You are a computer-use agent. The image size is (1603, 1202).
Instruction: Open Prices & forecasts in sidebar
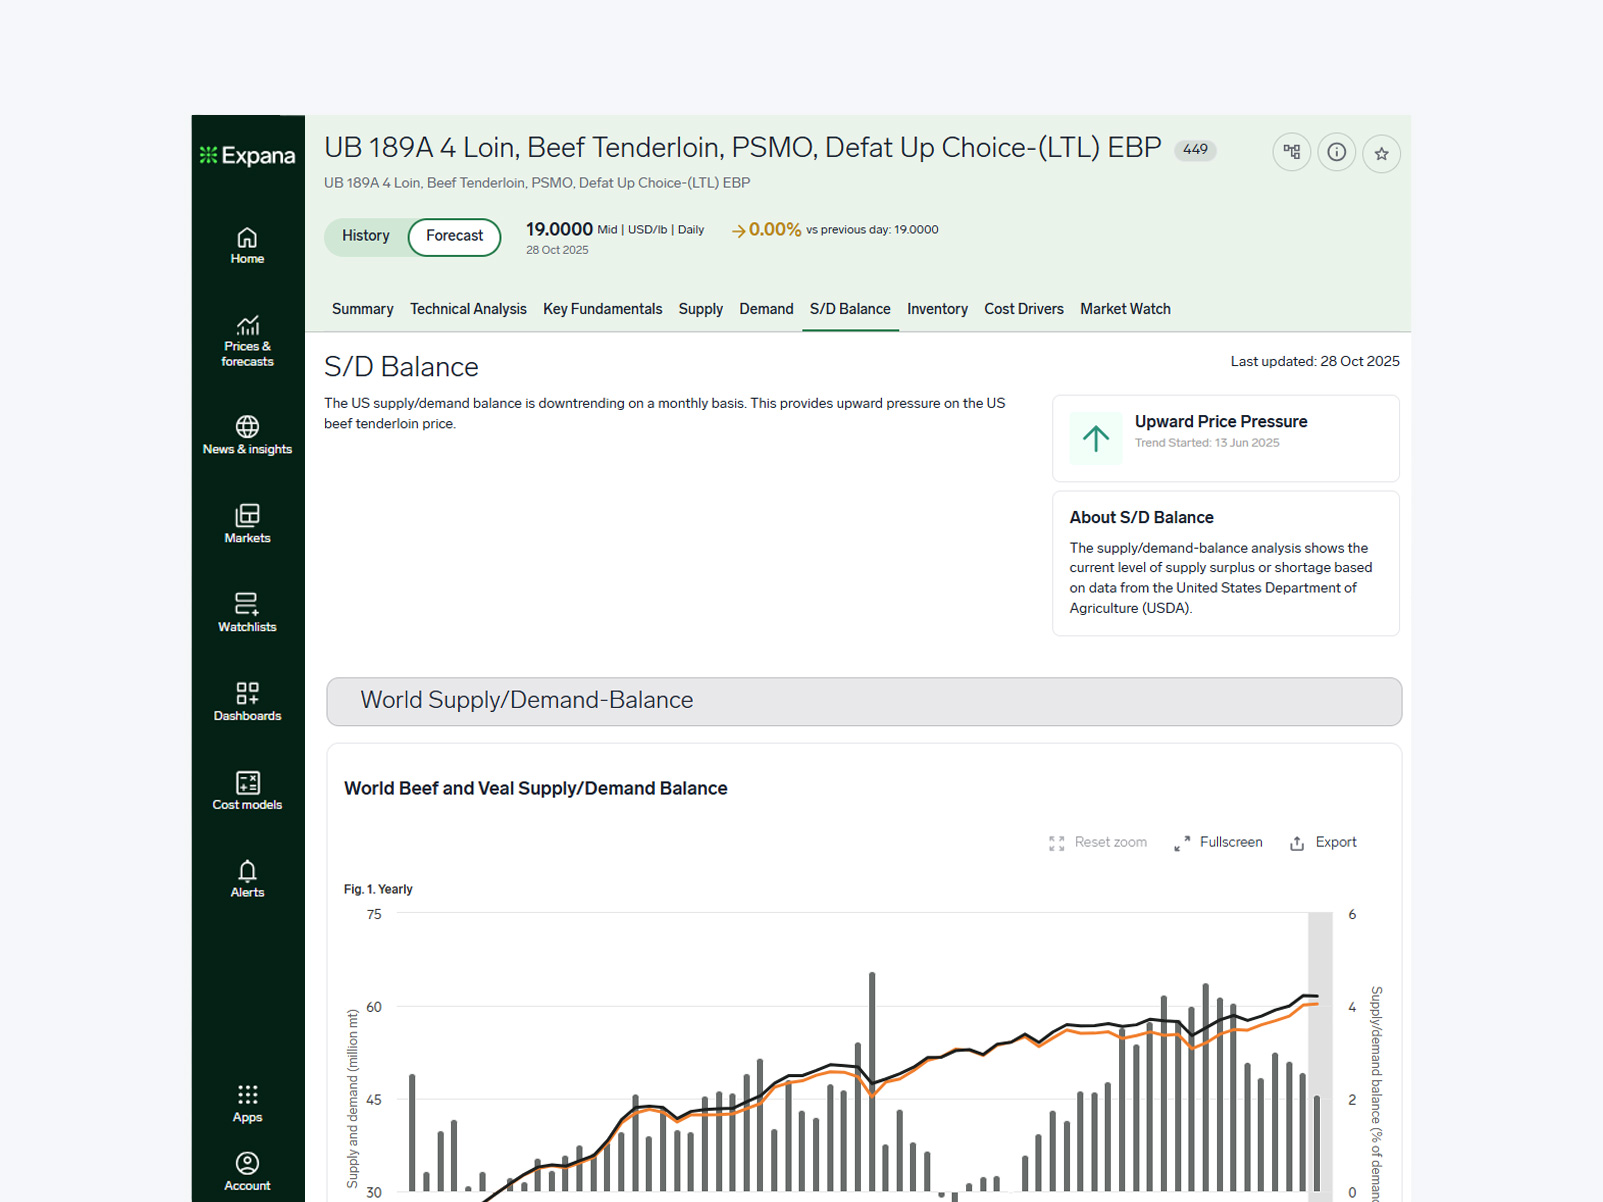247,341
